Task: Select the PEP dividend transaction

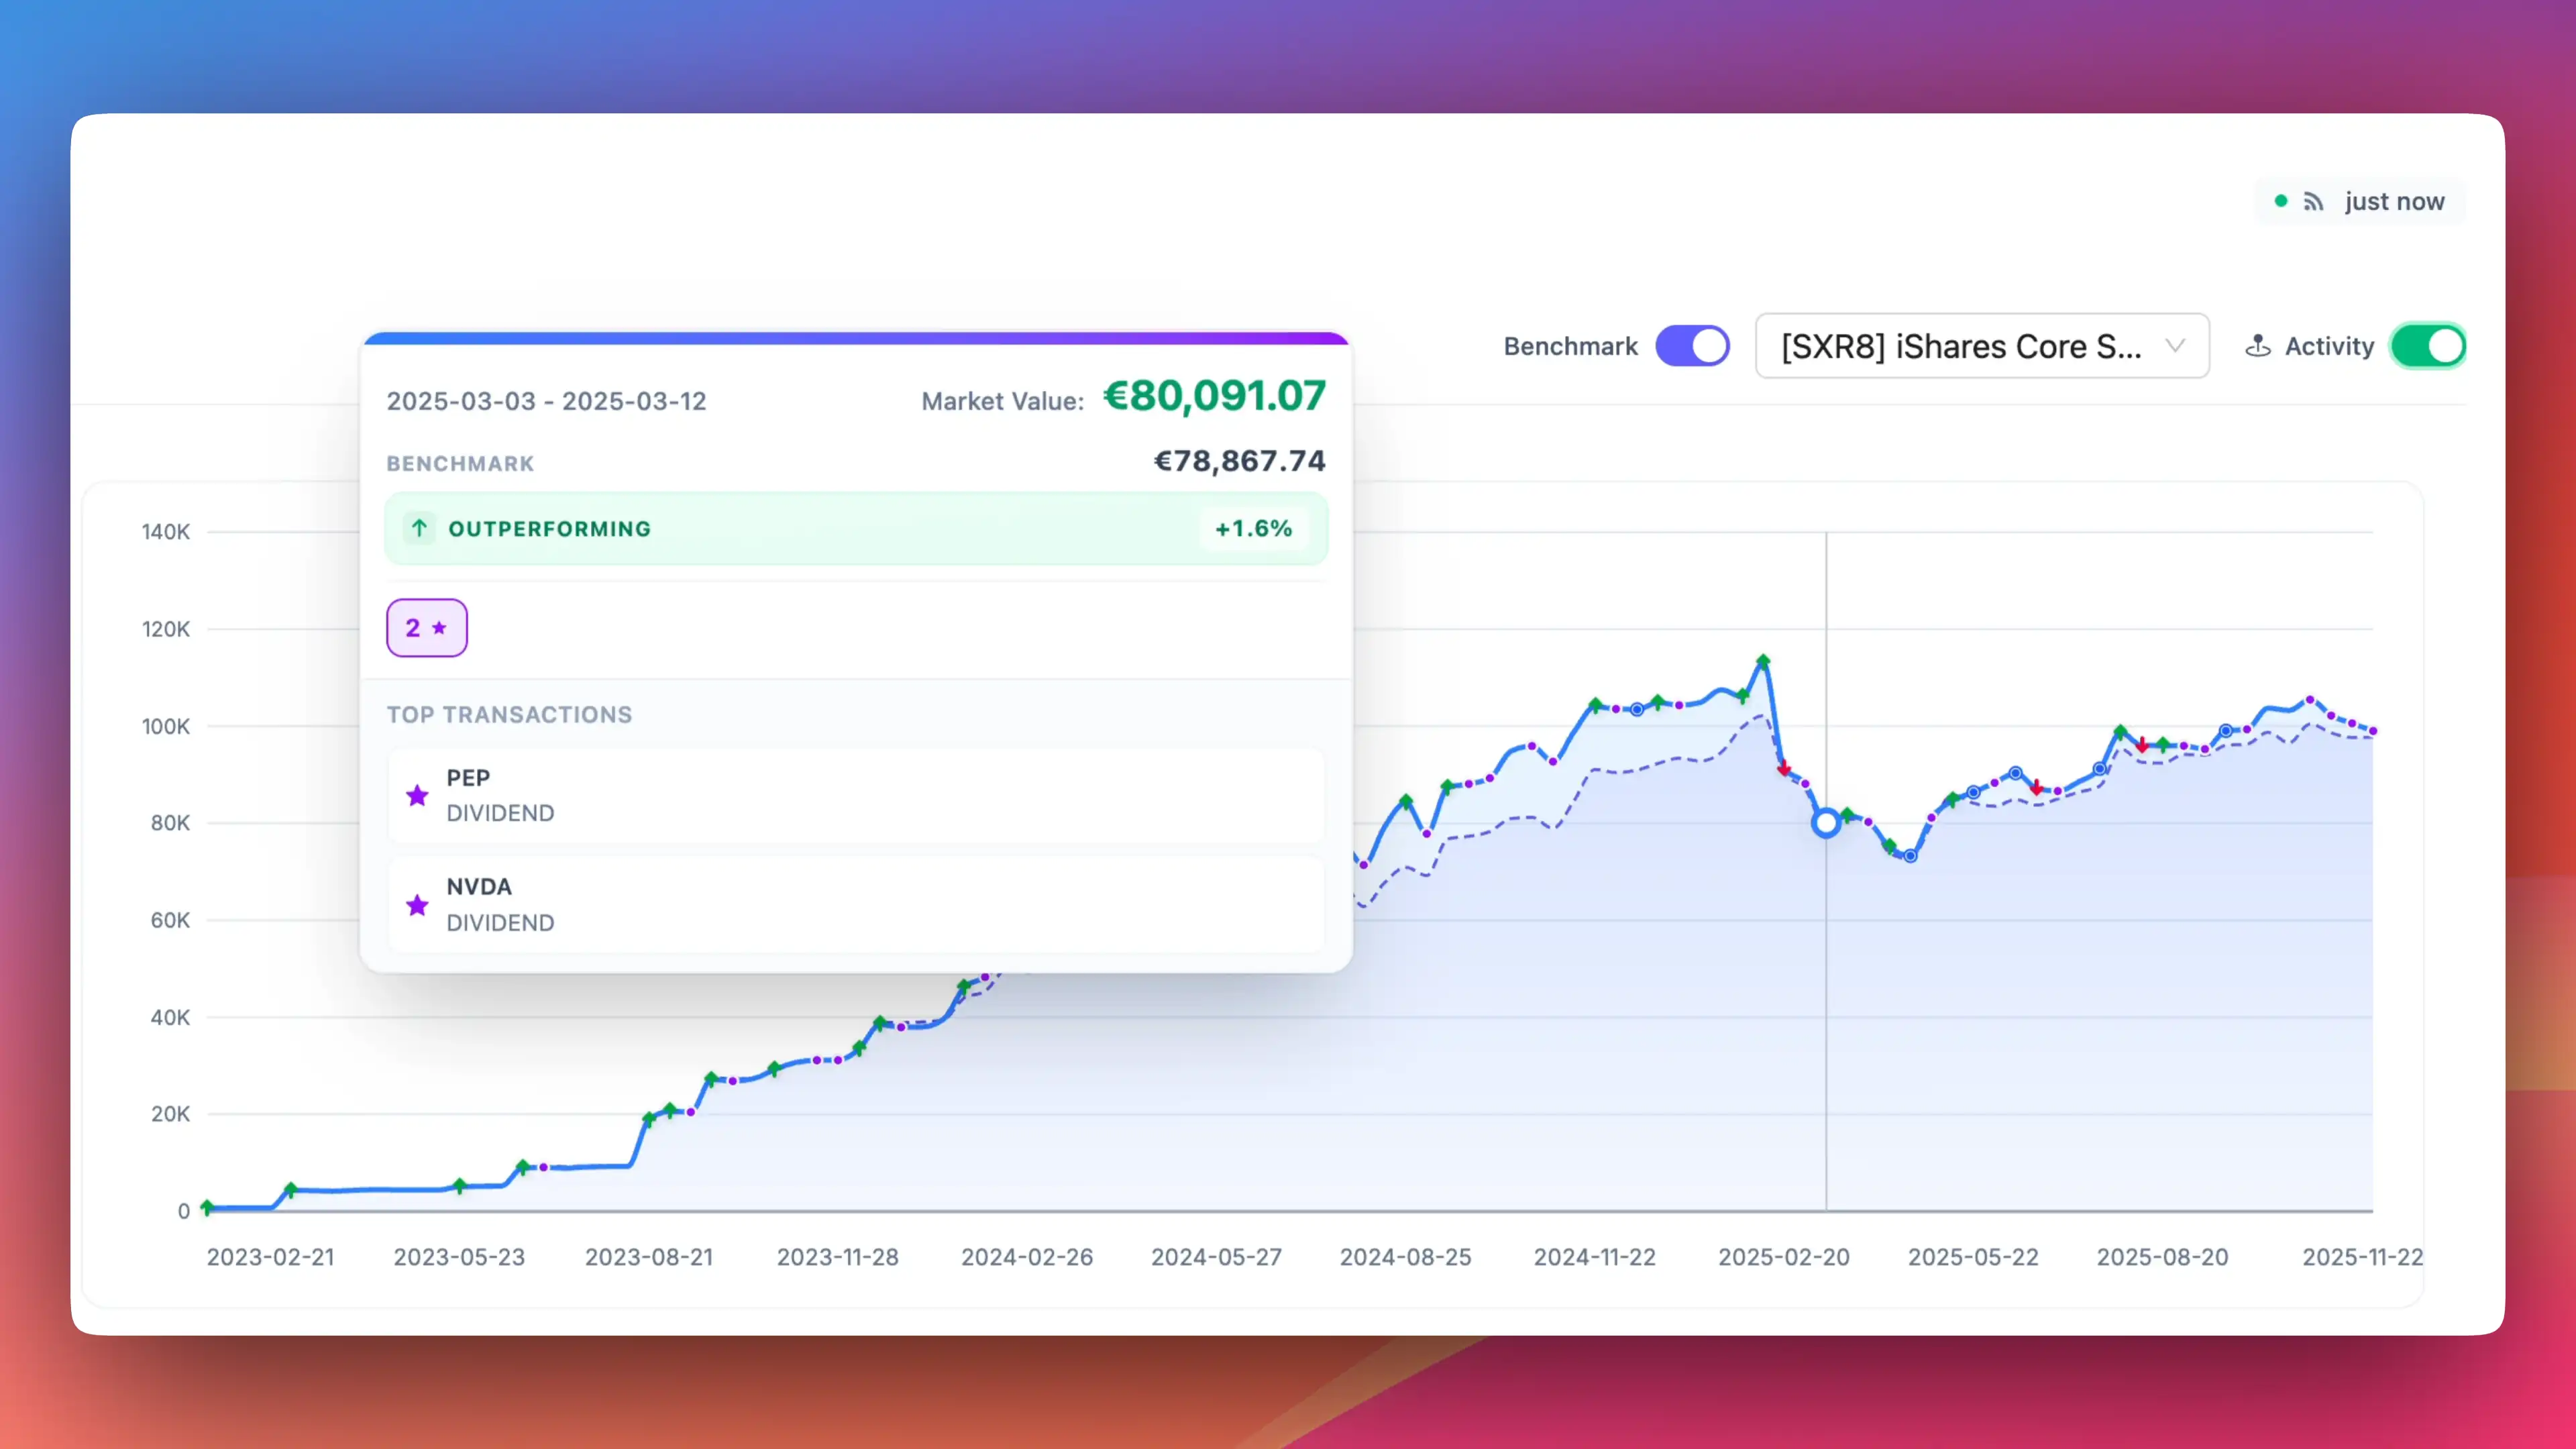Action: [856, 796]
